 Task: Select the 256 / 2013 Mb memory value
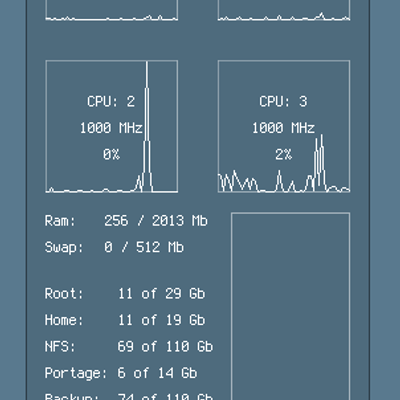(156, 221)
